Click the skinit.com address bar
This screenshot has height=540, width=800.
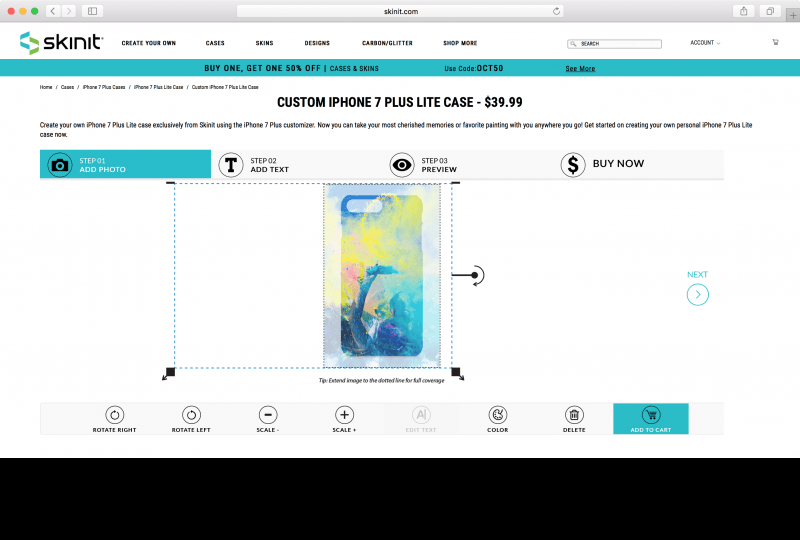pos(400,11)
